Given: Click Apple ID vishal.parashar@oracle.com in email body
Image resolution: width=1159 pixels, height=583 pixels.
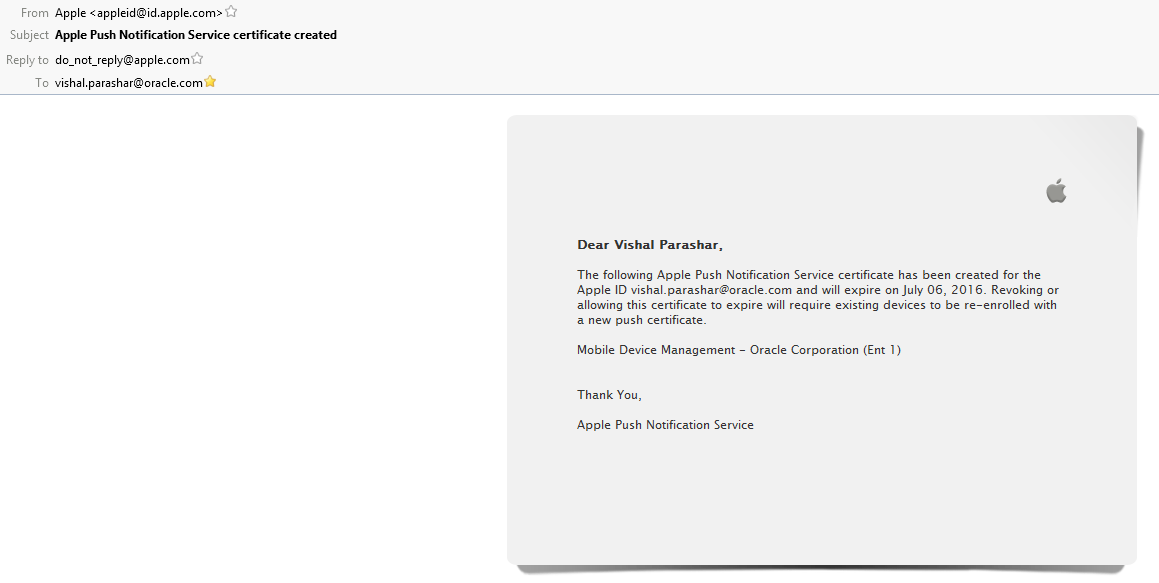Looking at the screenshot, I should tap(711, 290).
